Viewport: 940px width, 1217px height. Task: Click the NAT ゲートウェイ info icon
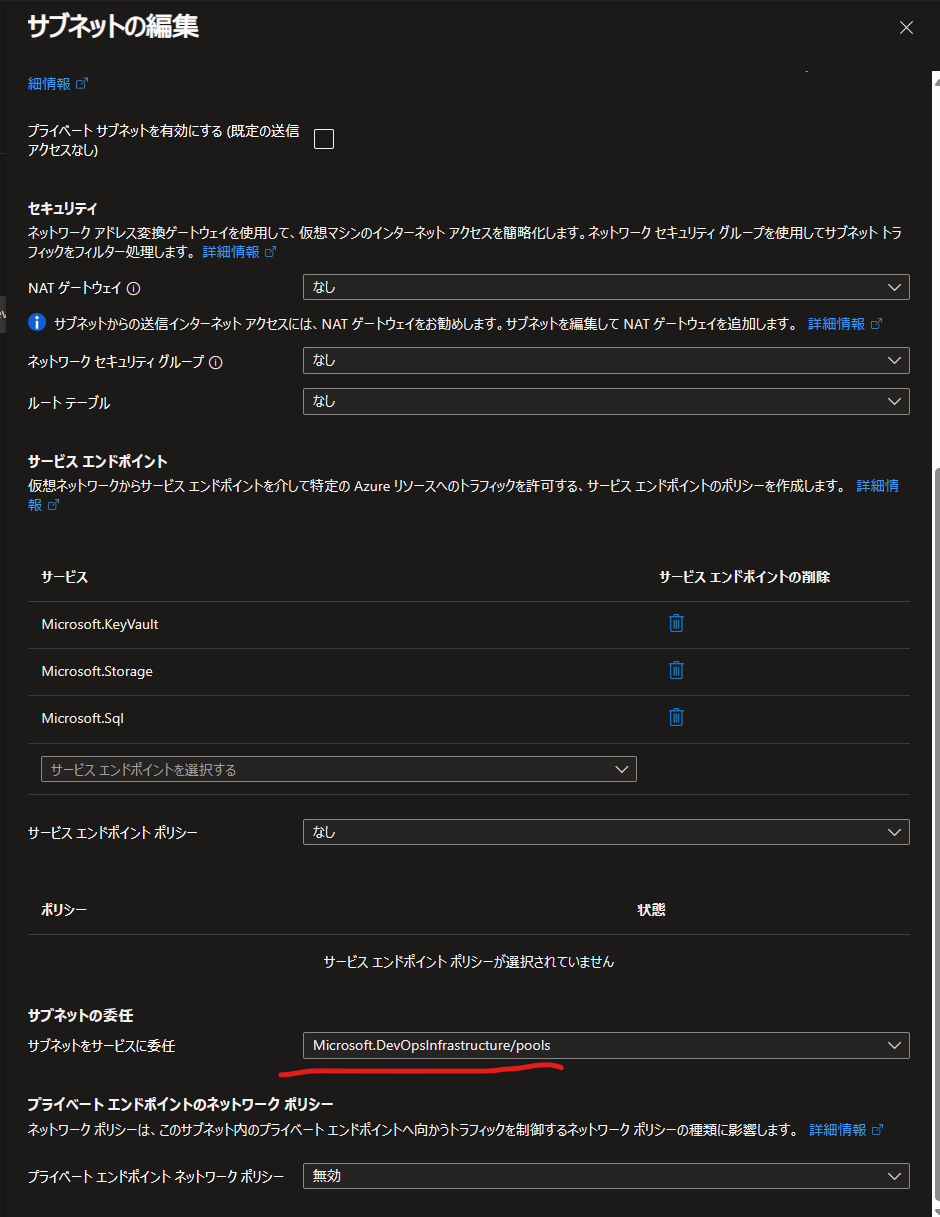click(134, 288)
